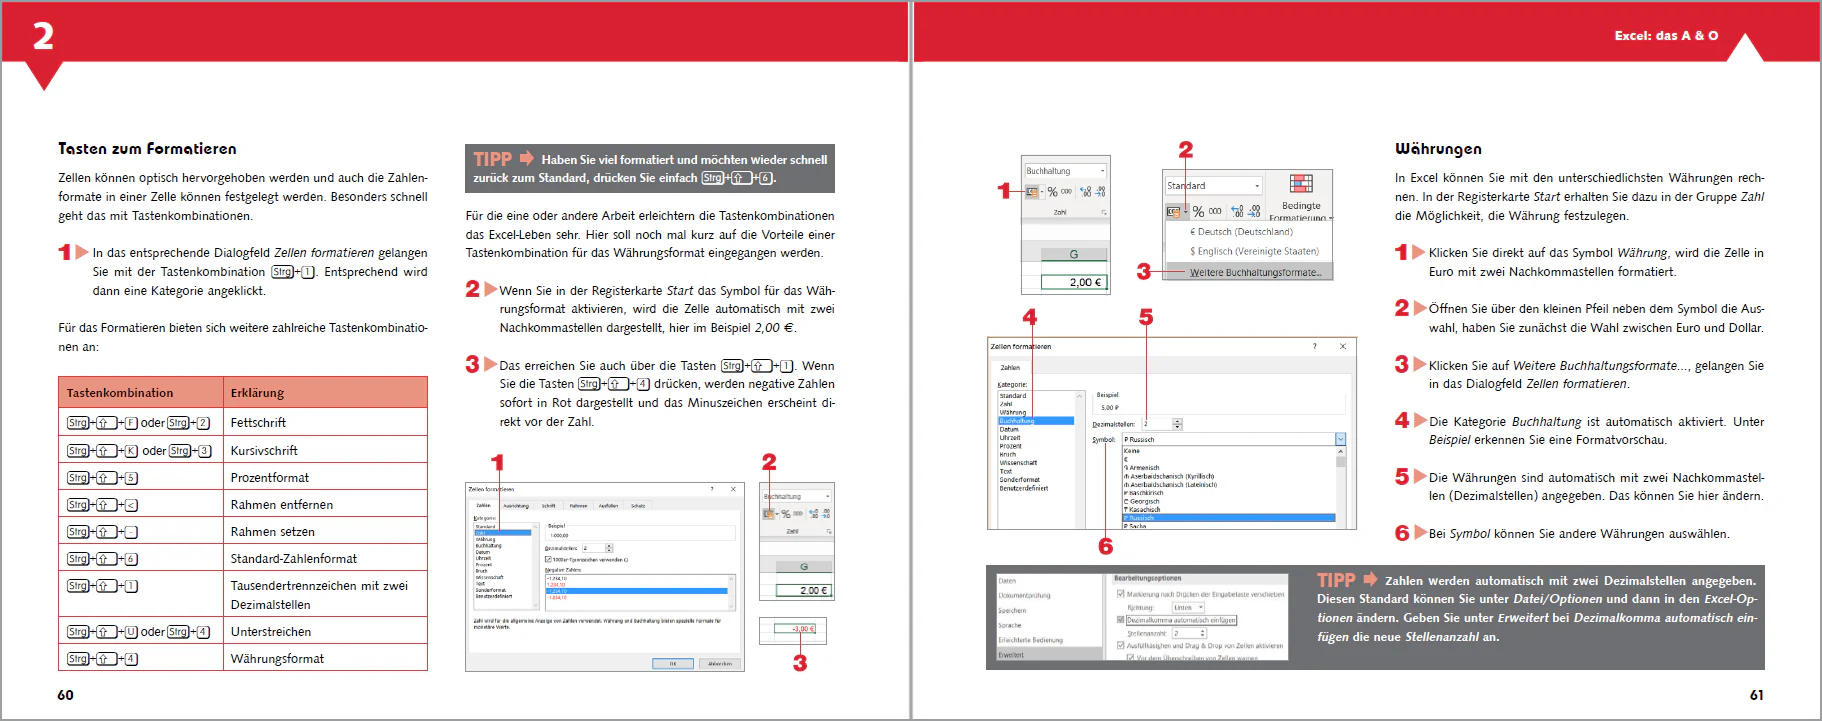Click the Abbrechen button
Viewport: 1822px width, 721px height.
[720, 663]
